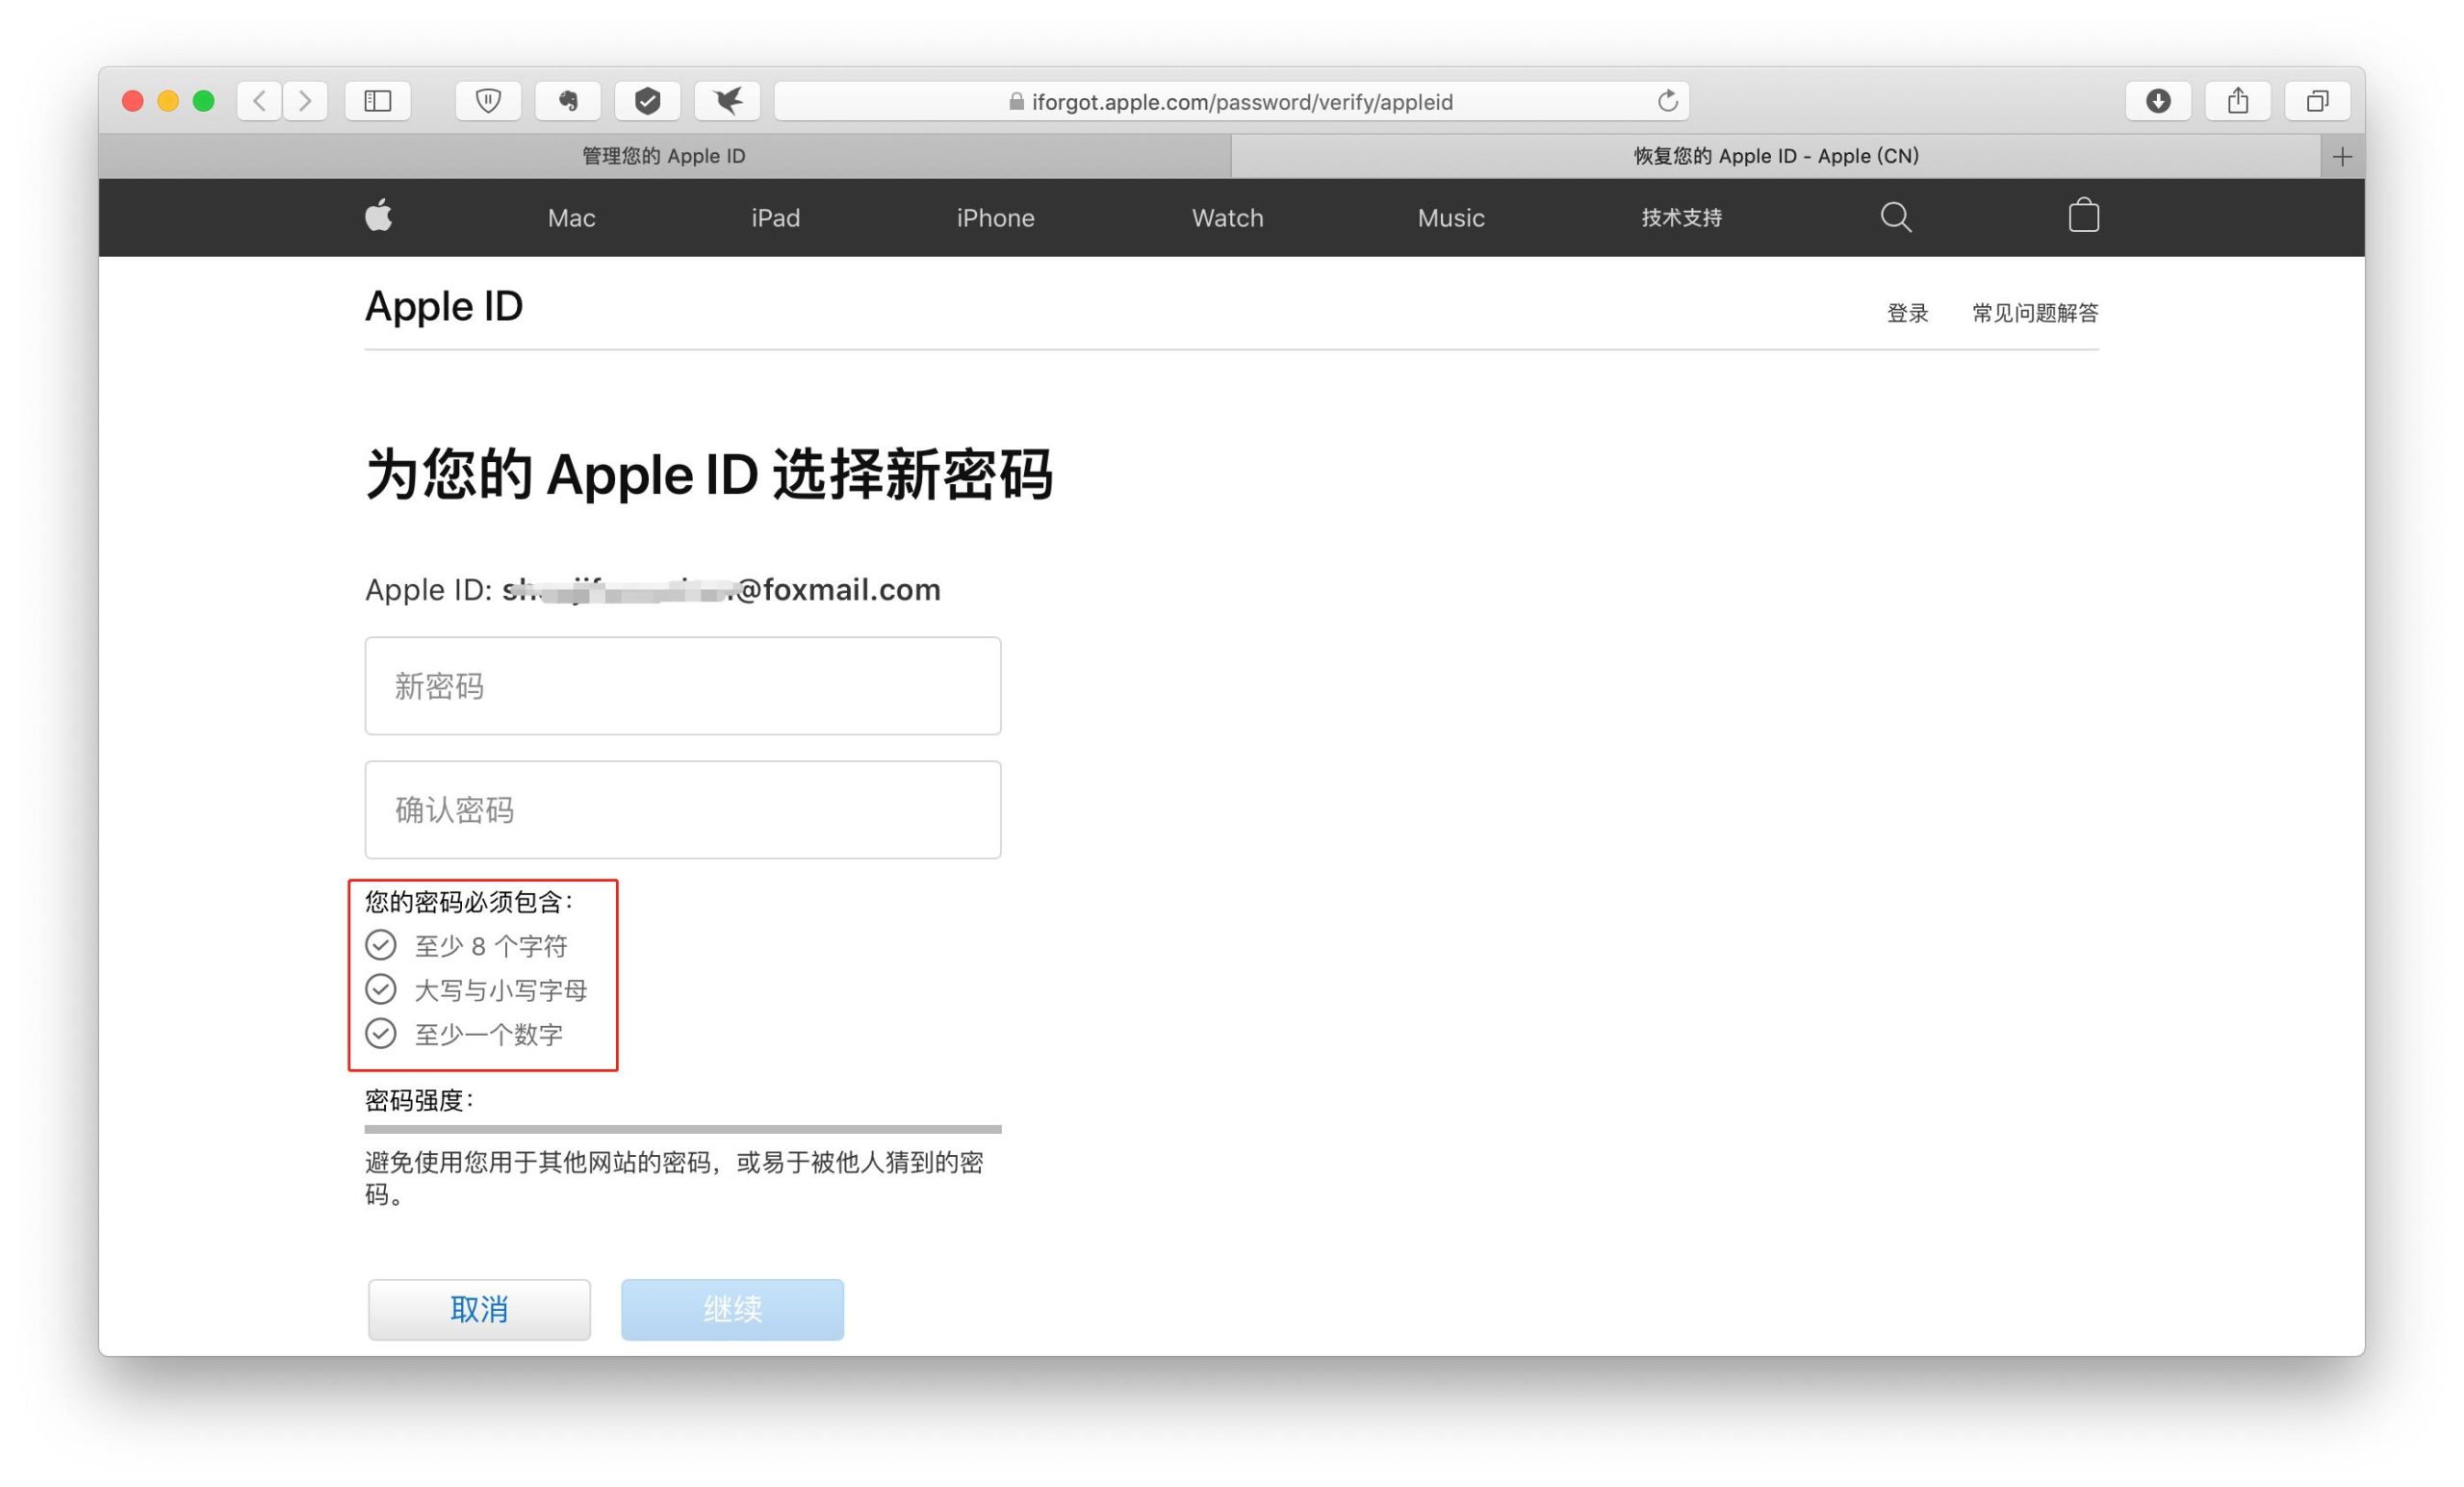Open the shield extension icon with letter
Viewport: 2464px width, 1487px height.
[x=488, y=101]
